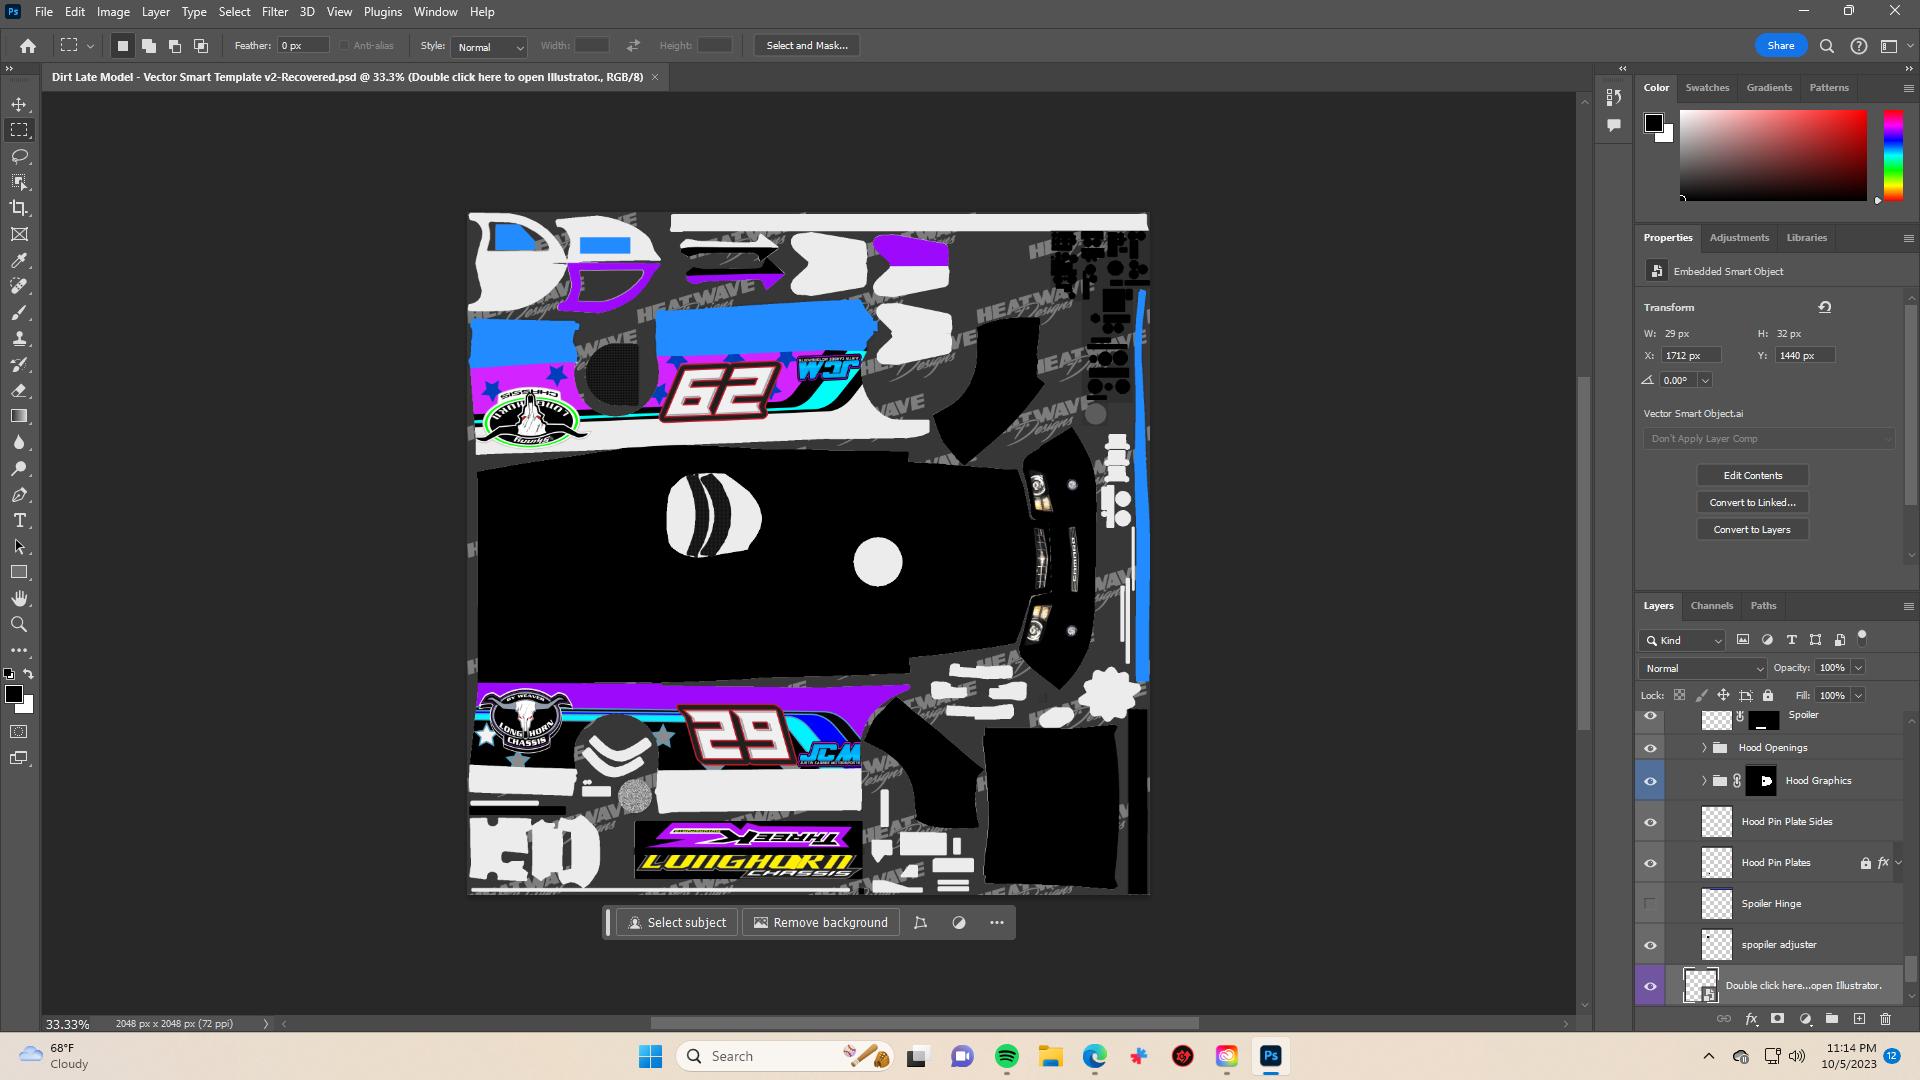Select the Eyedropper tool
Image resolution: width=1920 pixels, height=1080 pixels.
point(19,260)
